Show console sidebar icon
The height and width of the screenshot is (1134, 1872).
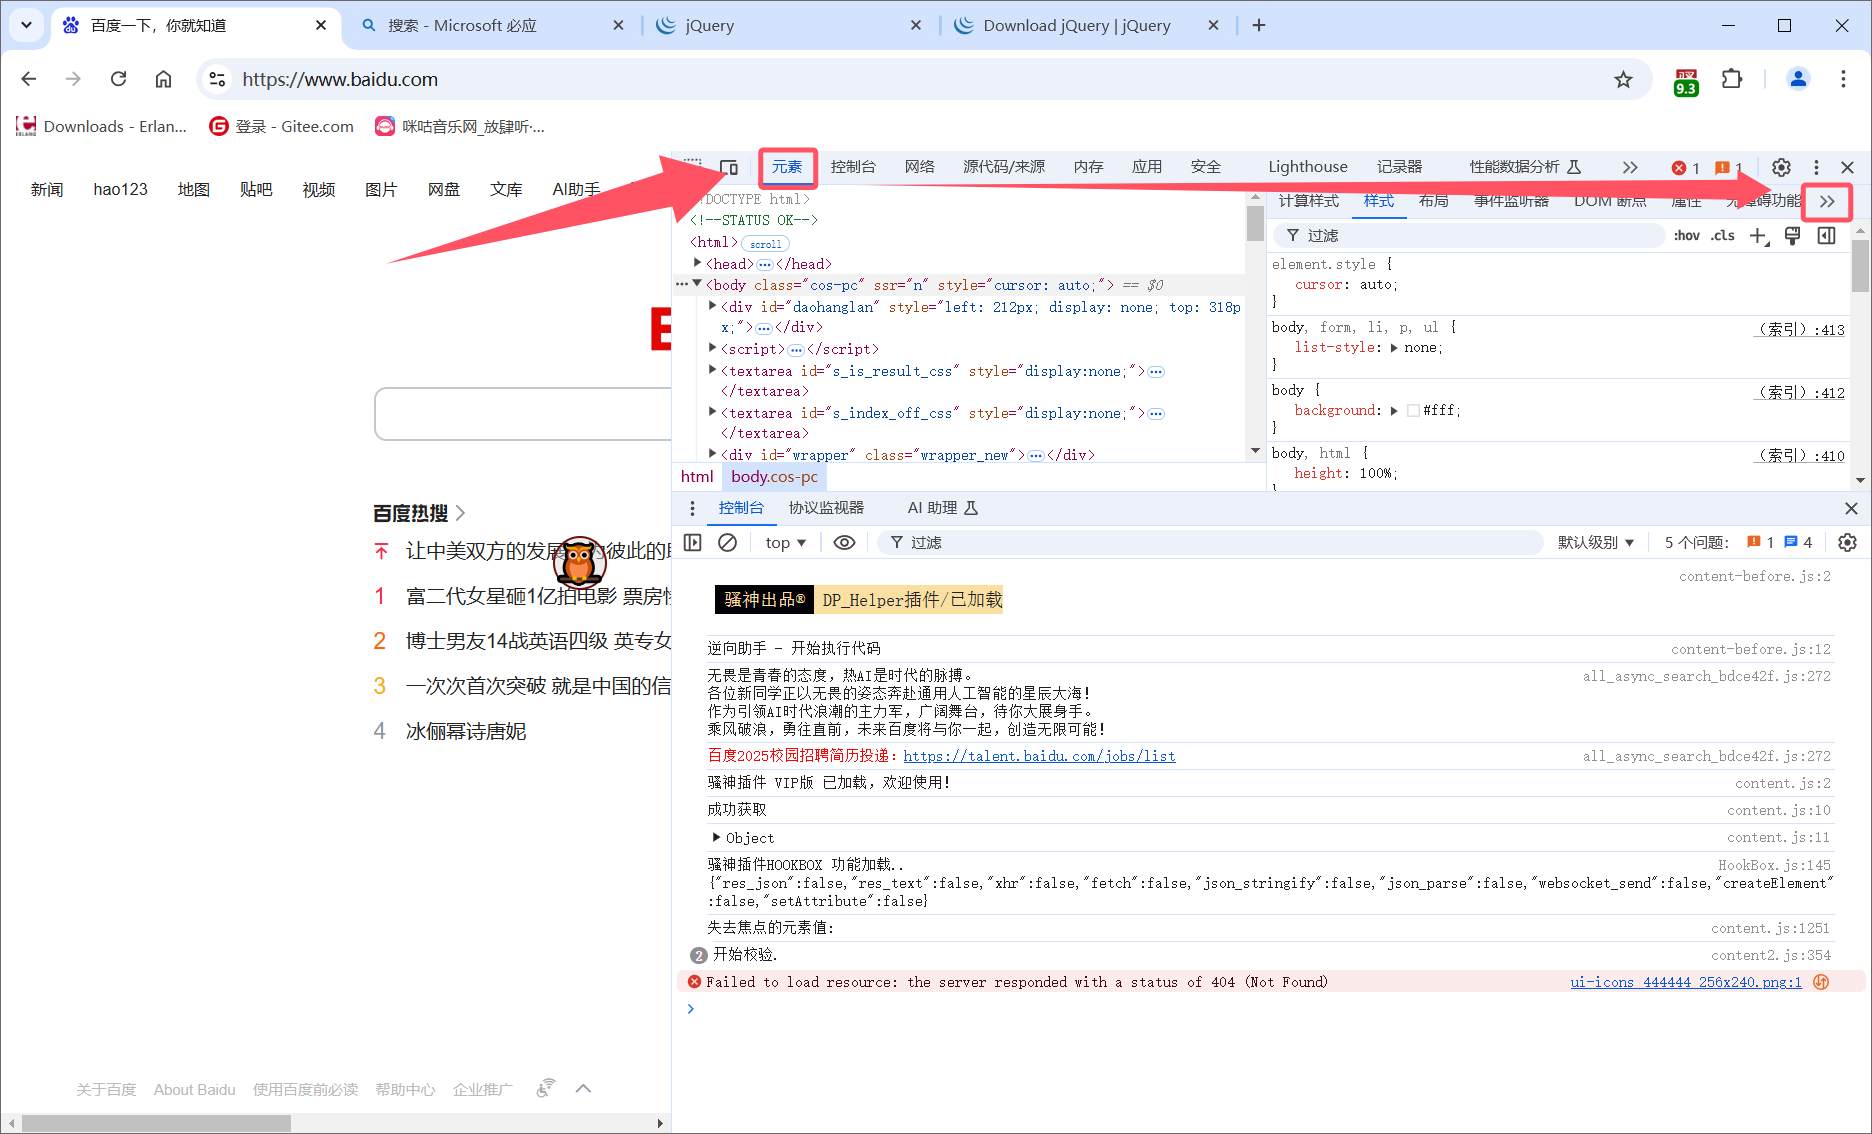692,542
